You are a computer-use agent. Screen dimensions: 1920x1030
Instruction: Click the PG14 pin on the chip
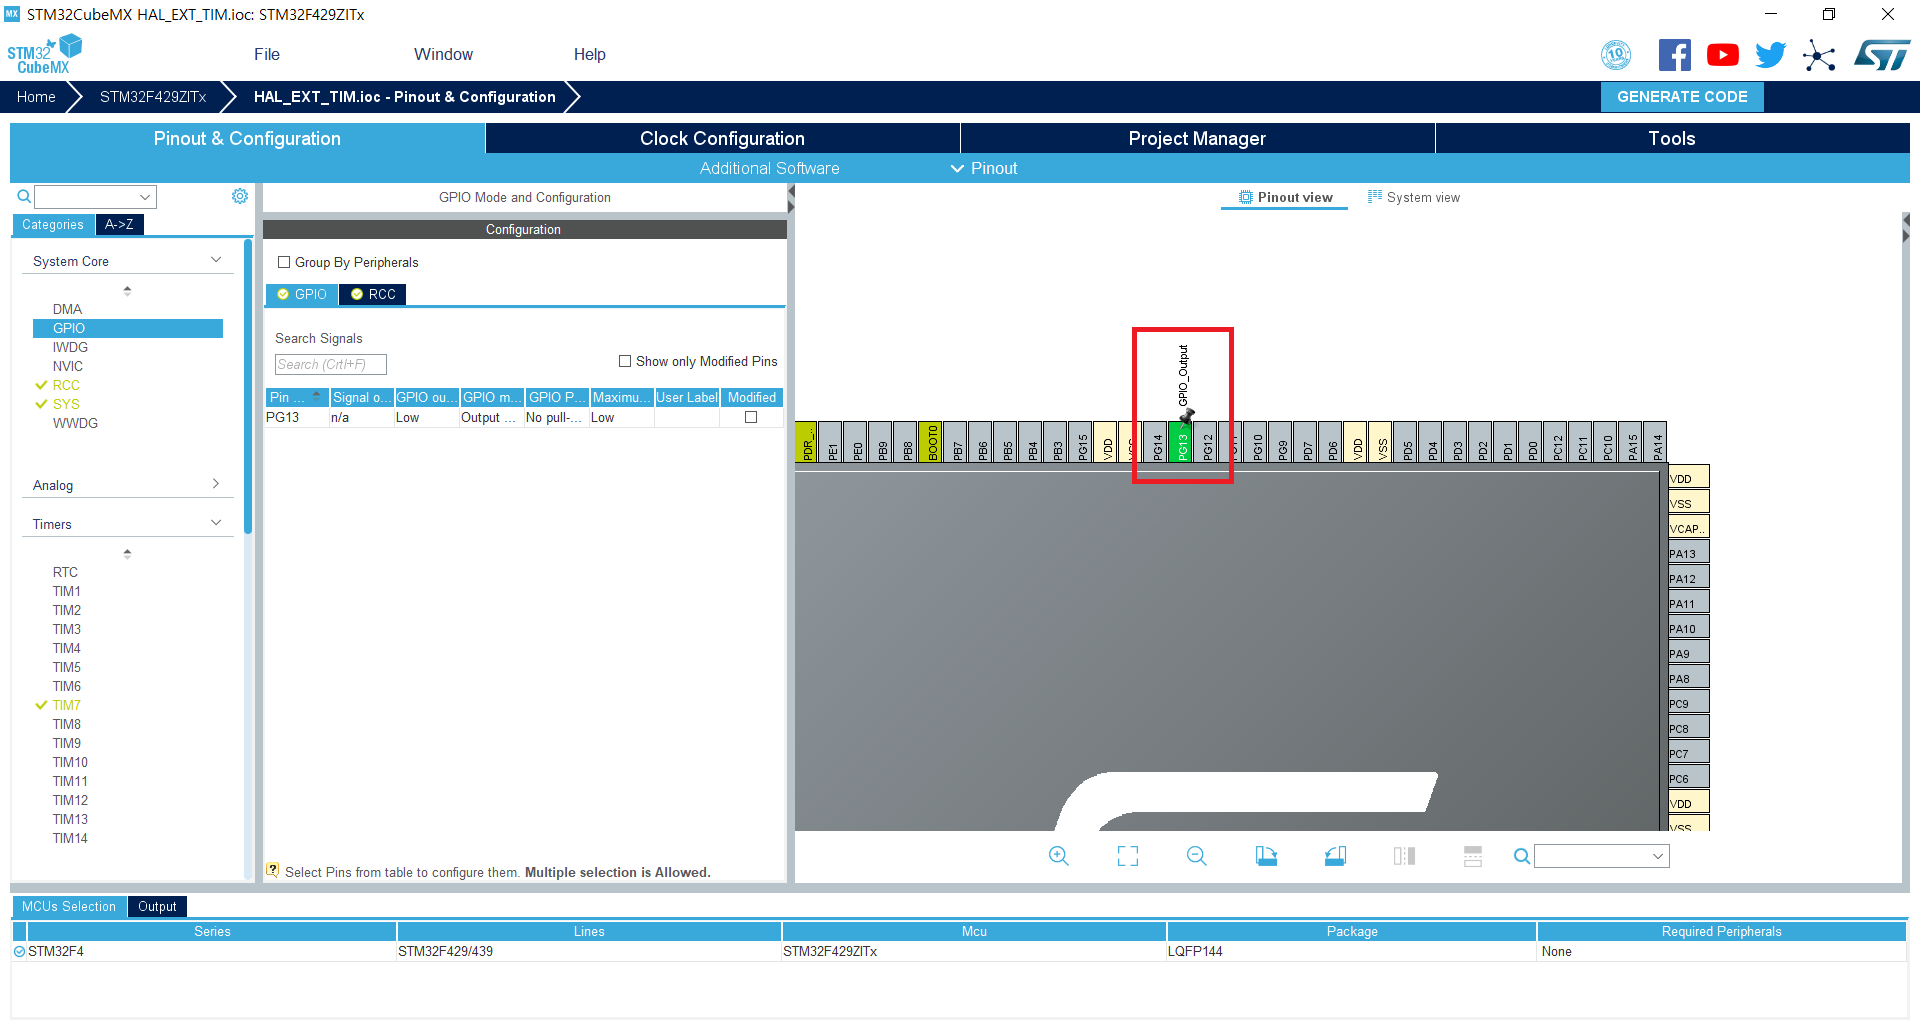coord(1156,442)
